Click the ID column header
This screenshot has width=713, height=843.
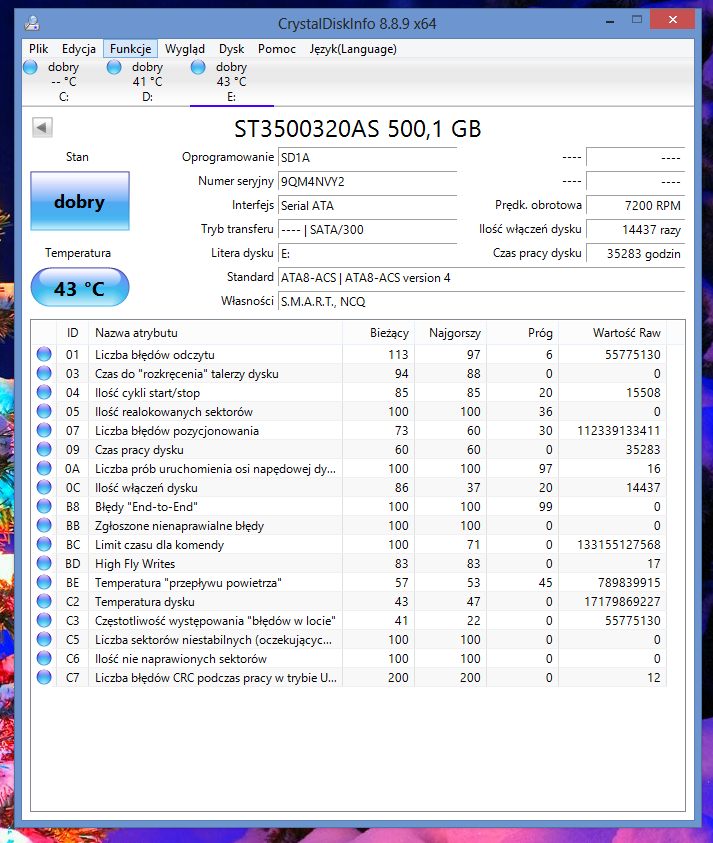tap(73, 333)
